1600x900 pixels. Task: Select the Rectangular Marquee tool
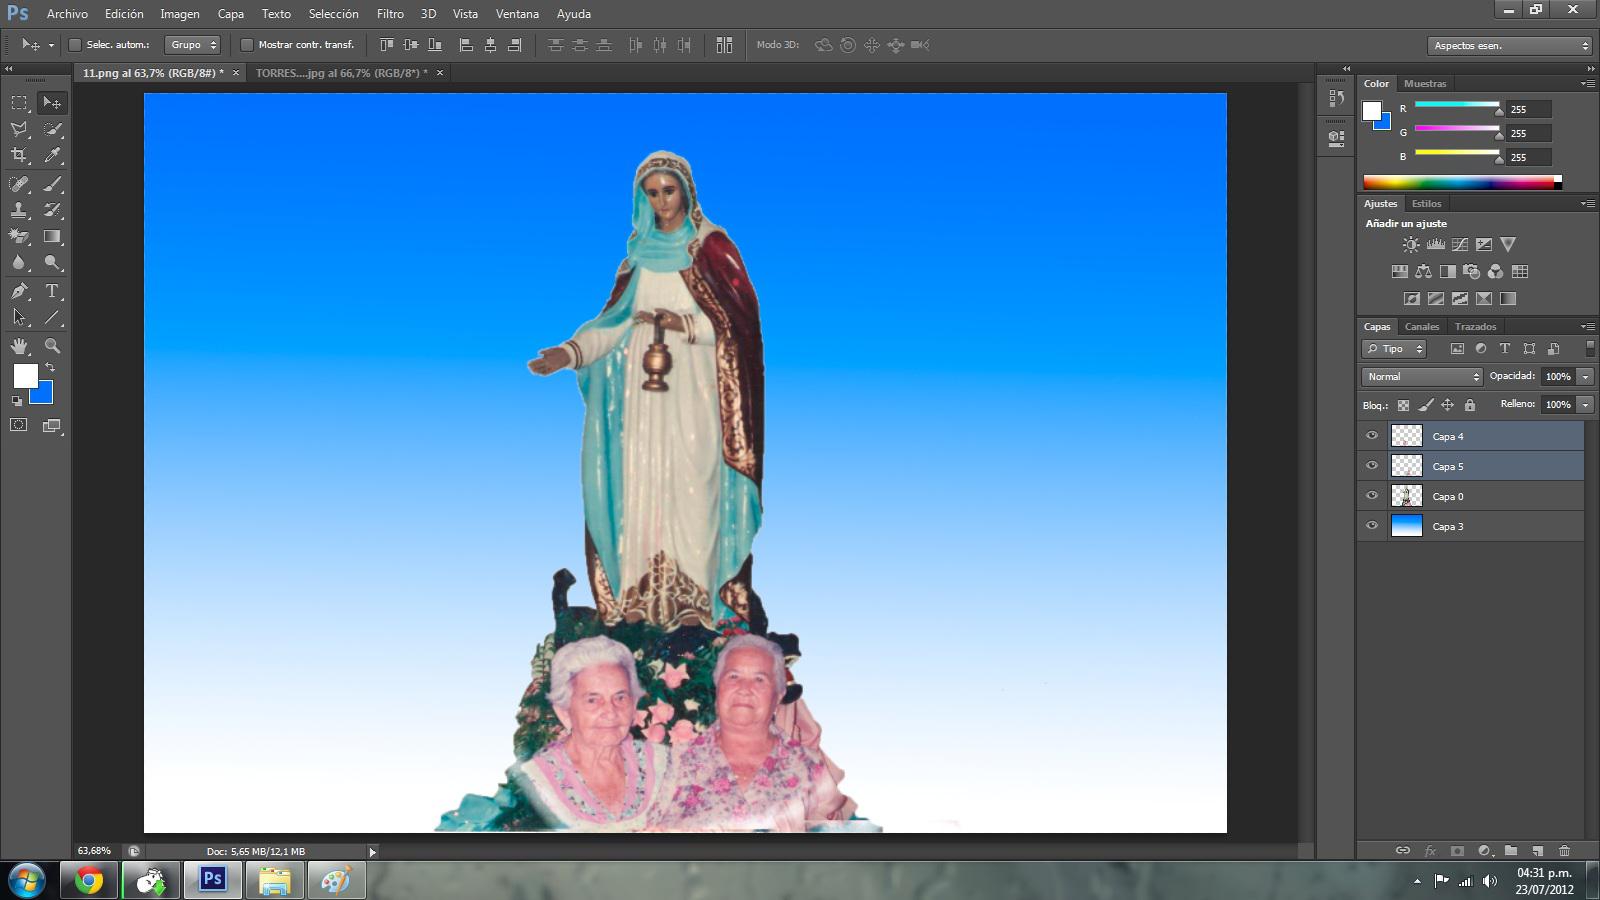tap(19, 103)
